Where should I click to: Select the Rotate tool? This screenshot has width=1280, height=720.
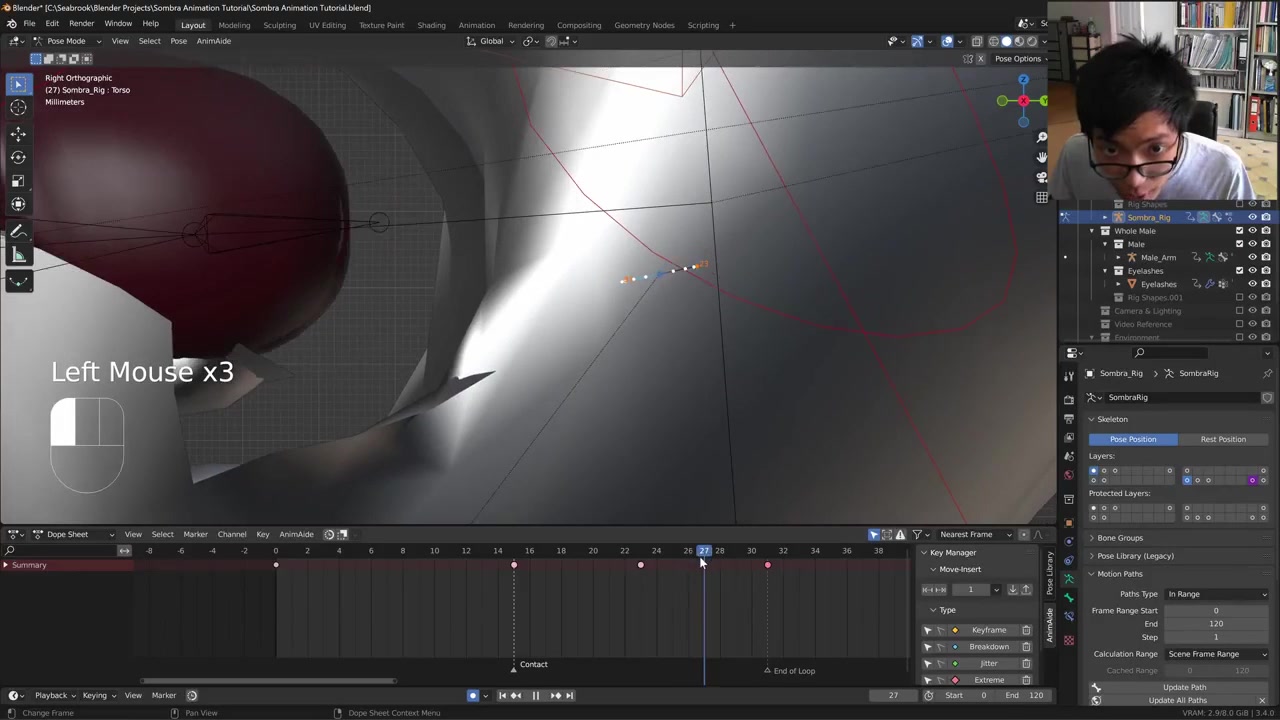18,157
